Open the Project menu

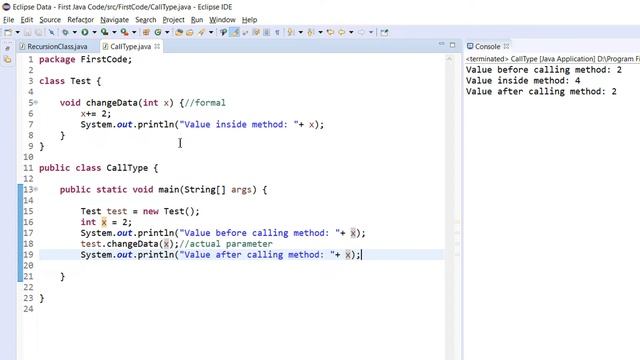[x=173, y=20]
